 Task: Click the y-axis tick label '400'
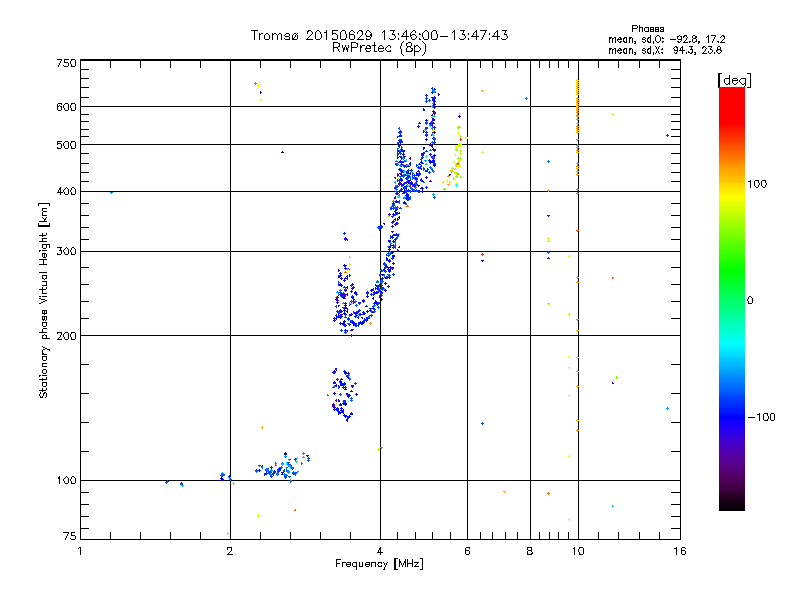tap(66, 192)
